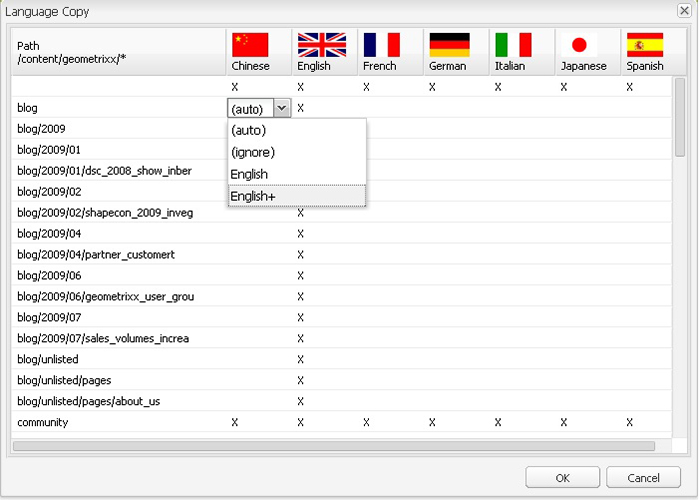Click the German flag icon

coord(449,45)
